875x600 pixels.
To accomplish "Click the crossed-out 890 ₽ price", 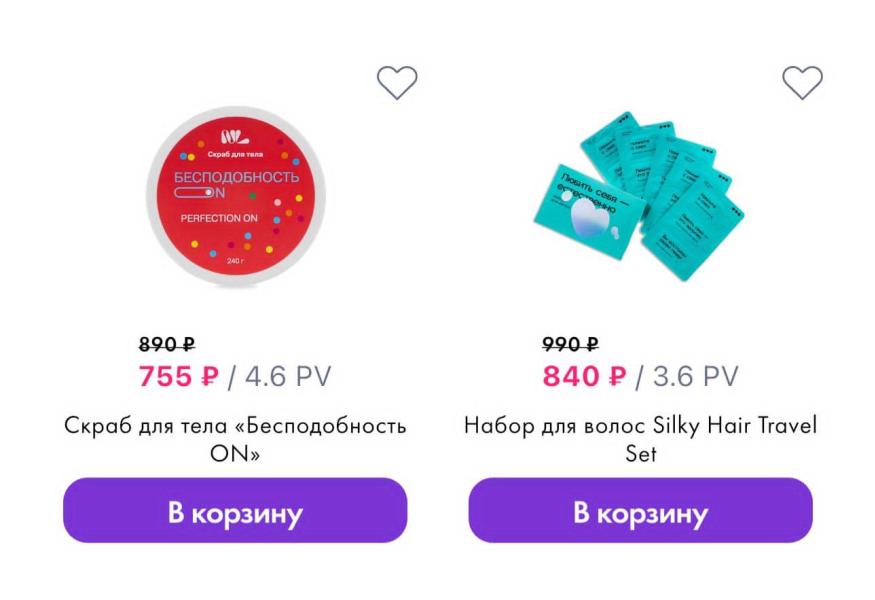I will [166, 345].
